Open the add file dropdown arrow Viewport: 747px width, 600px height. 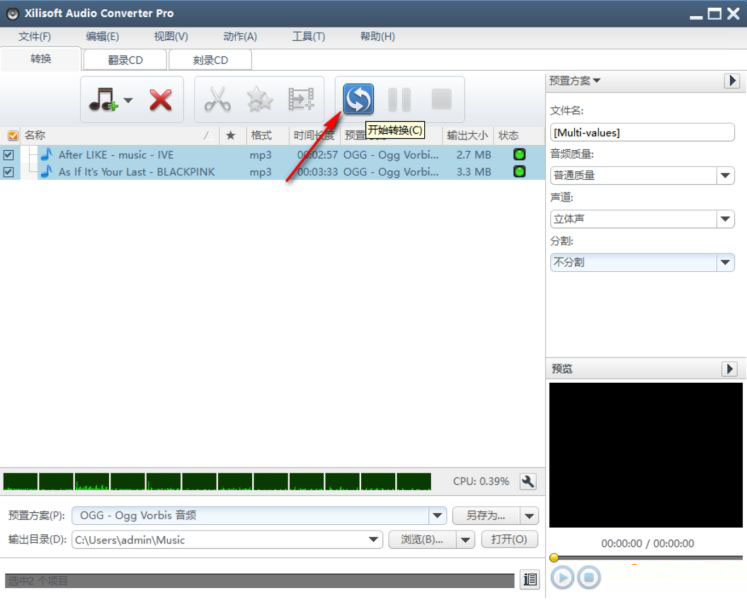(128, 100)
